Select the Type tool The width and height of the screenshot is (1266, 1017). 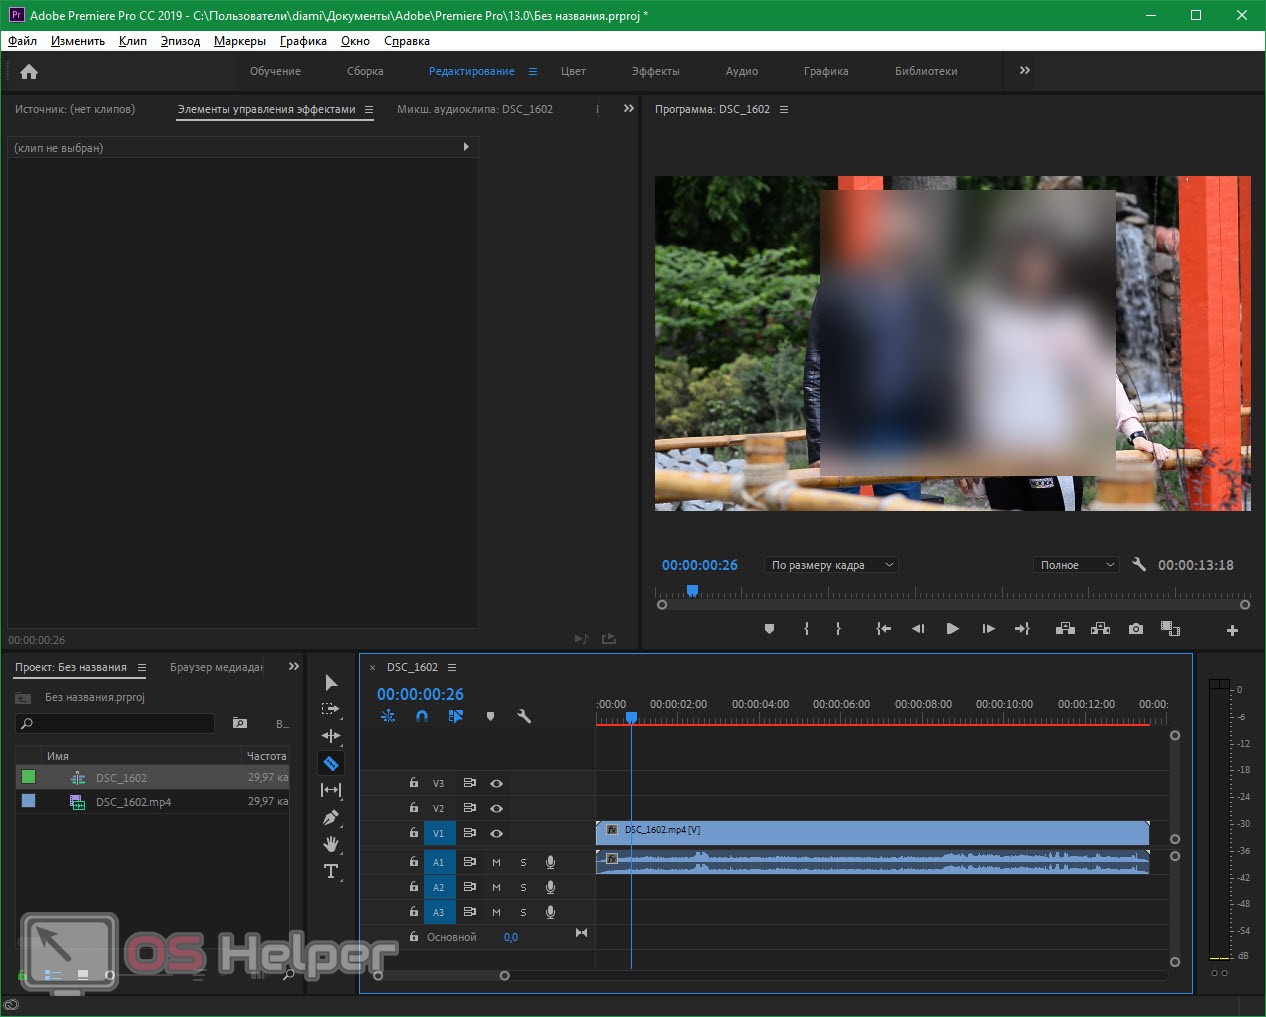(x=331, y=871)
